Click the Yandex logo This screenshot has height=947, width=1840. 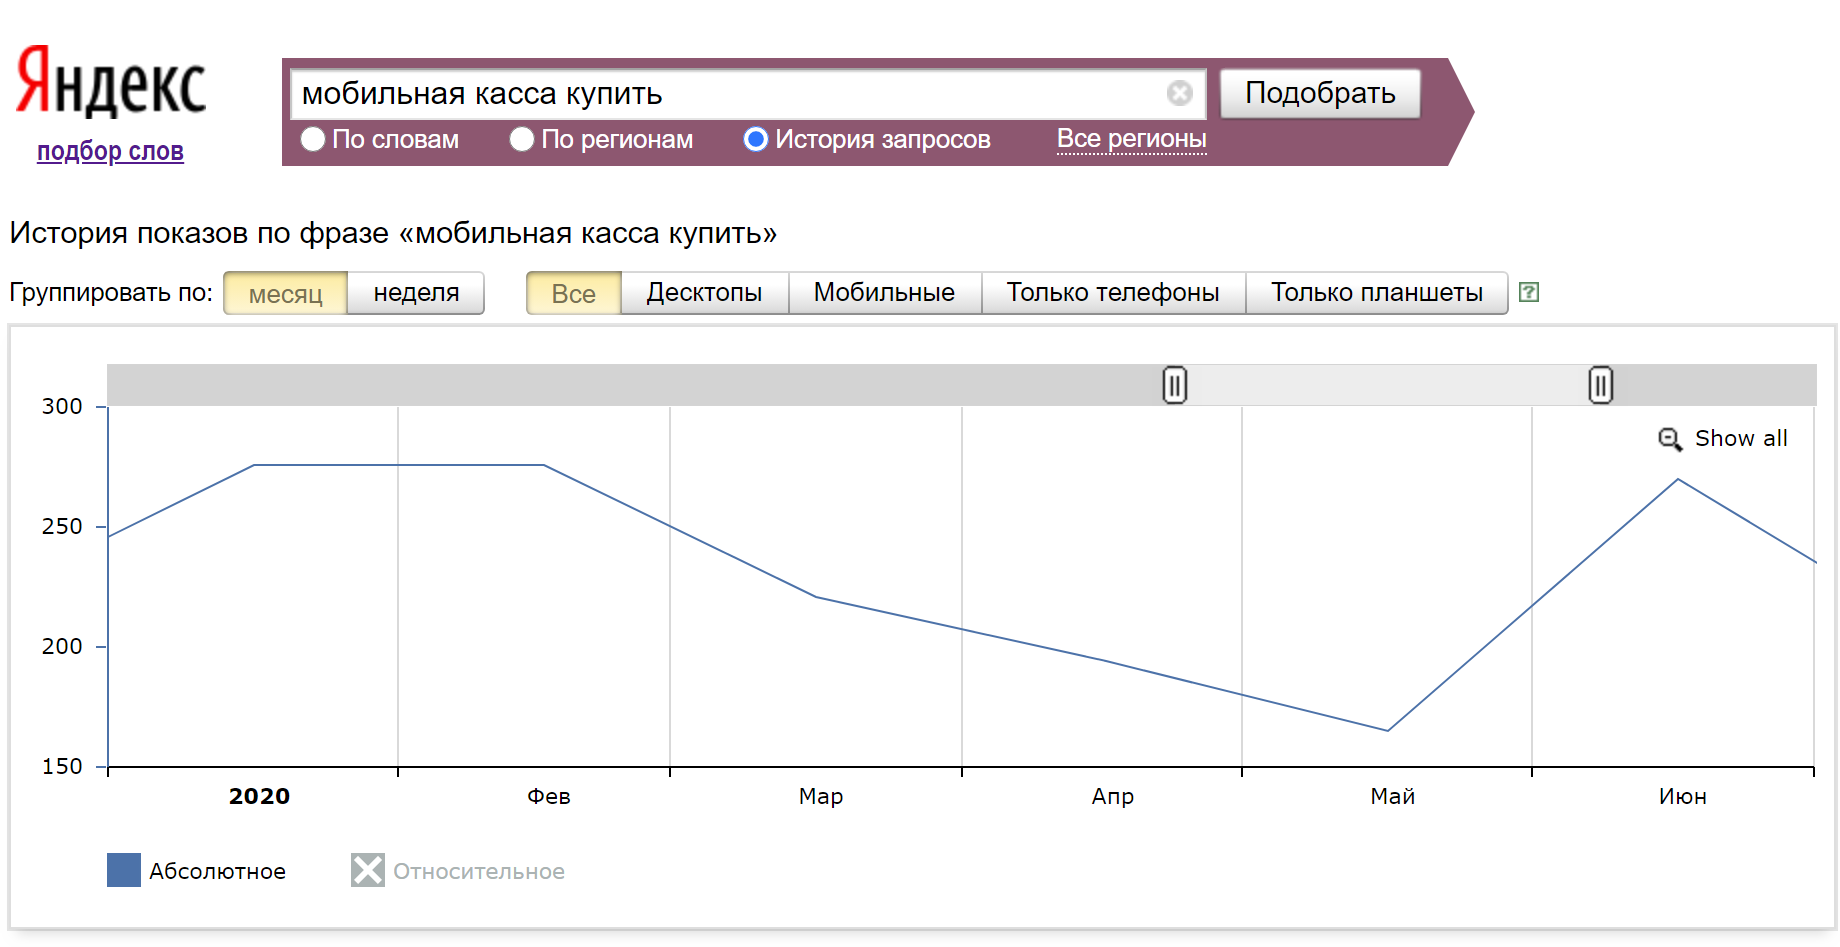pos(111,82)
